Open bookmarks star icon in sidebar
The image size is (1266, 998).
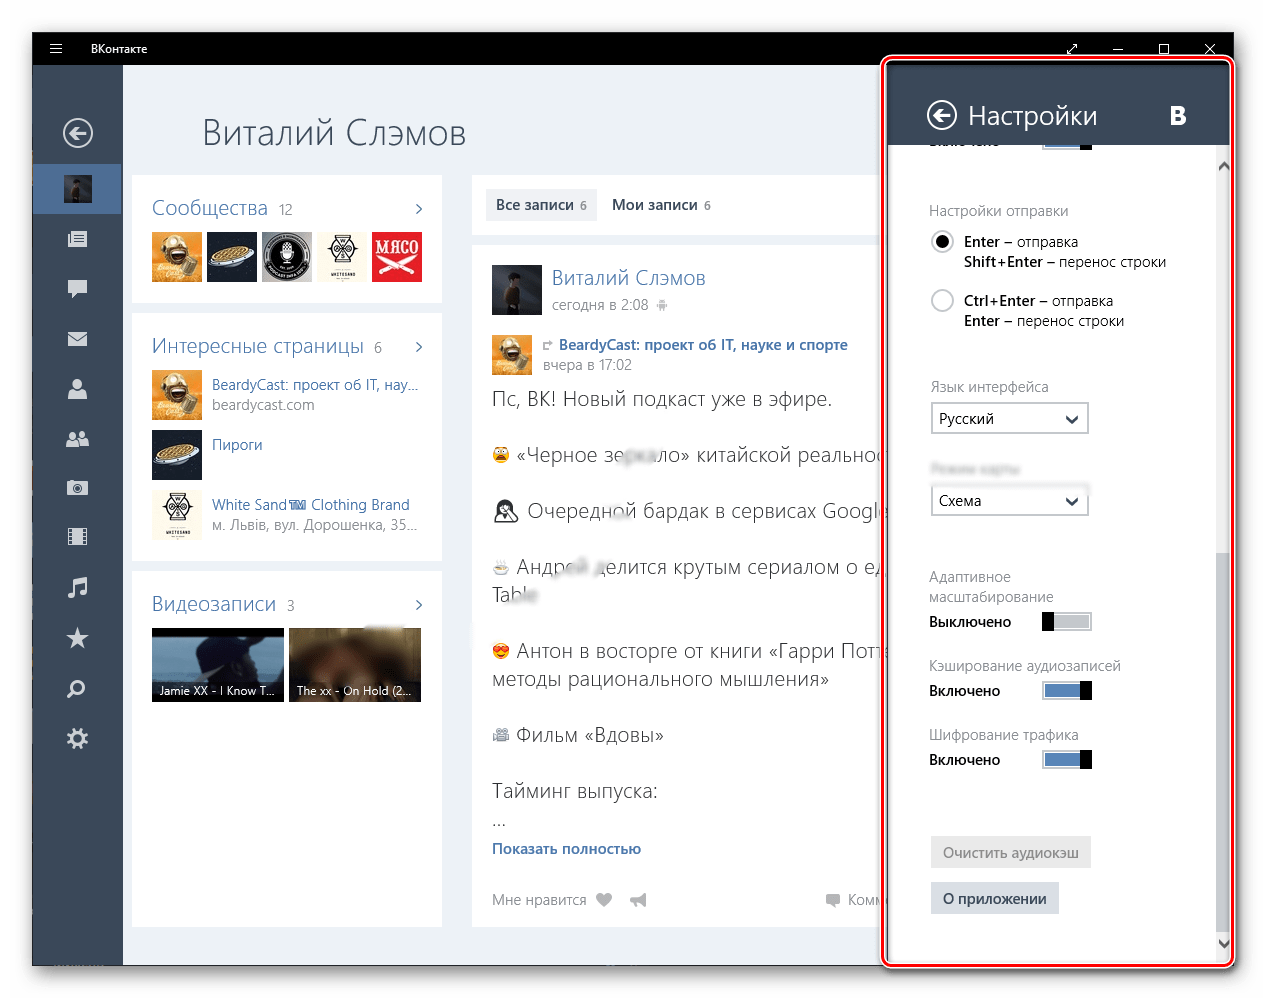point(77,638)
